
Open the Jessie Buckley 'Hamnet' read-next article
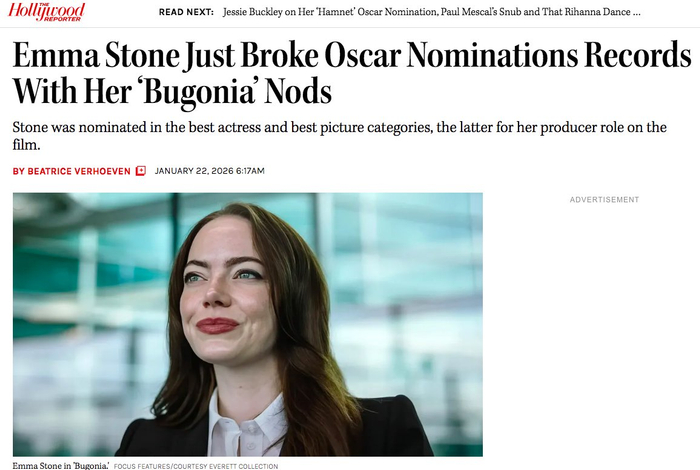400,13
